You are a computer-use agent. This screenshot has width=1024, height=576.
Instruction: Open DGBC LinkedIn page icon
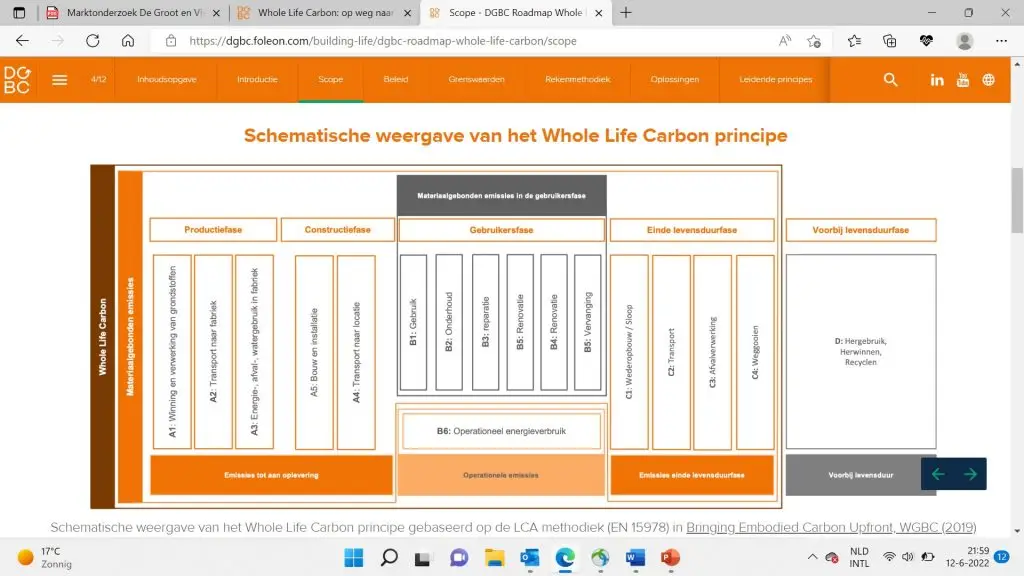coord(937,80)
